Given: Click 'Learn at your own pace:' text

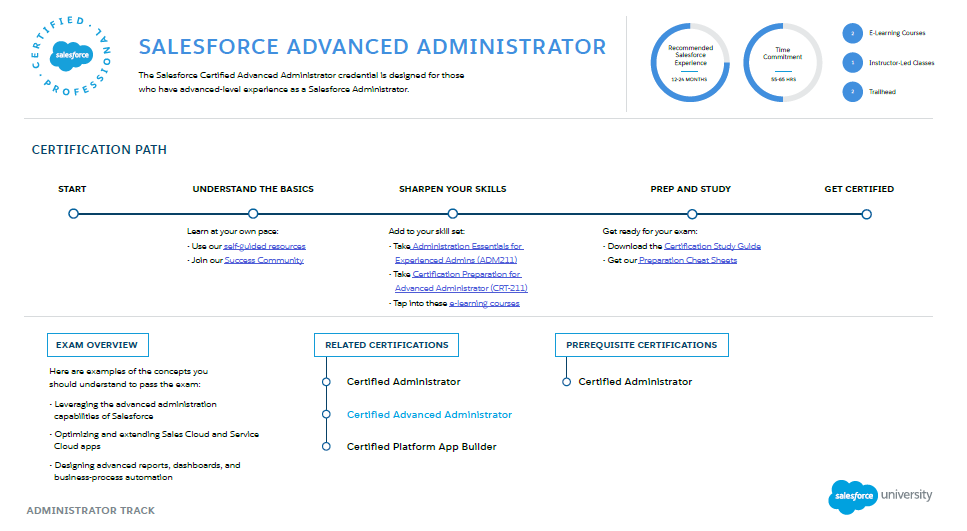Looking at the screenshot, I should (x=233, y=231).
